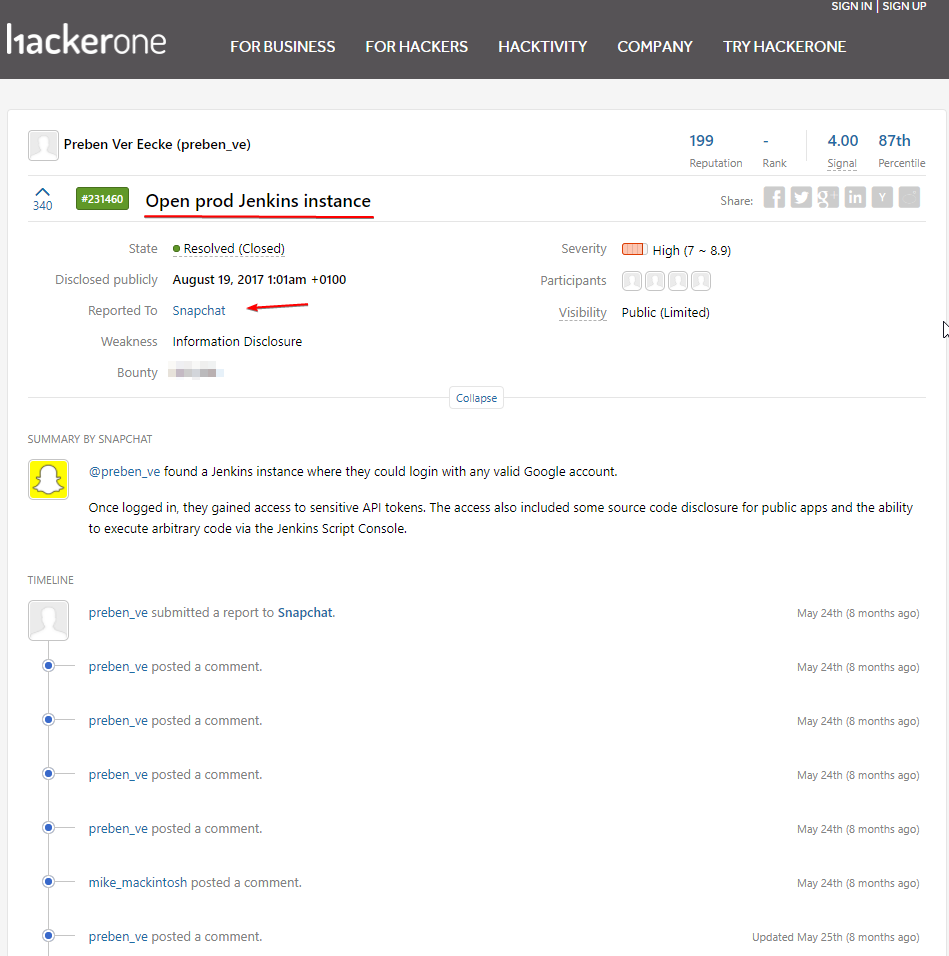
Task: Open second participant avatar
Action: 655,281
